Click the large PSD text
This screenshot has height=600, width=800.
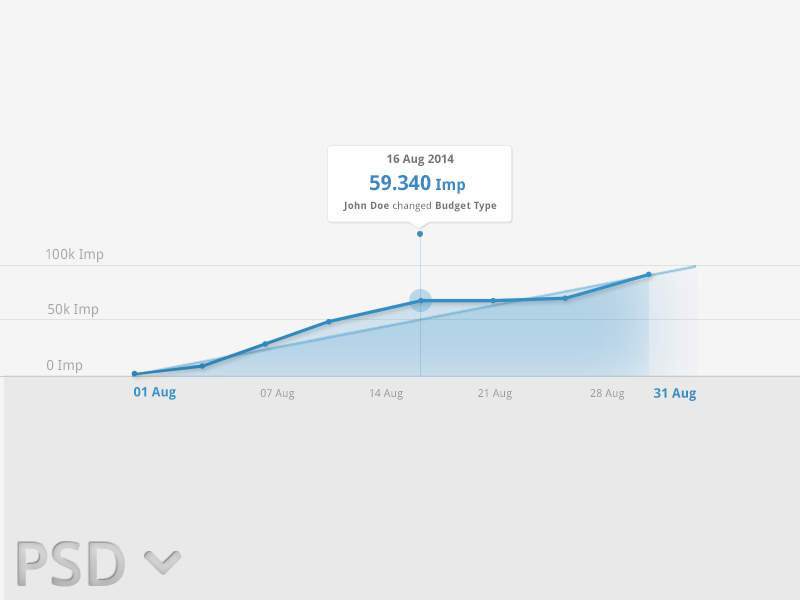click(x=70, y=563)
